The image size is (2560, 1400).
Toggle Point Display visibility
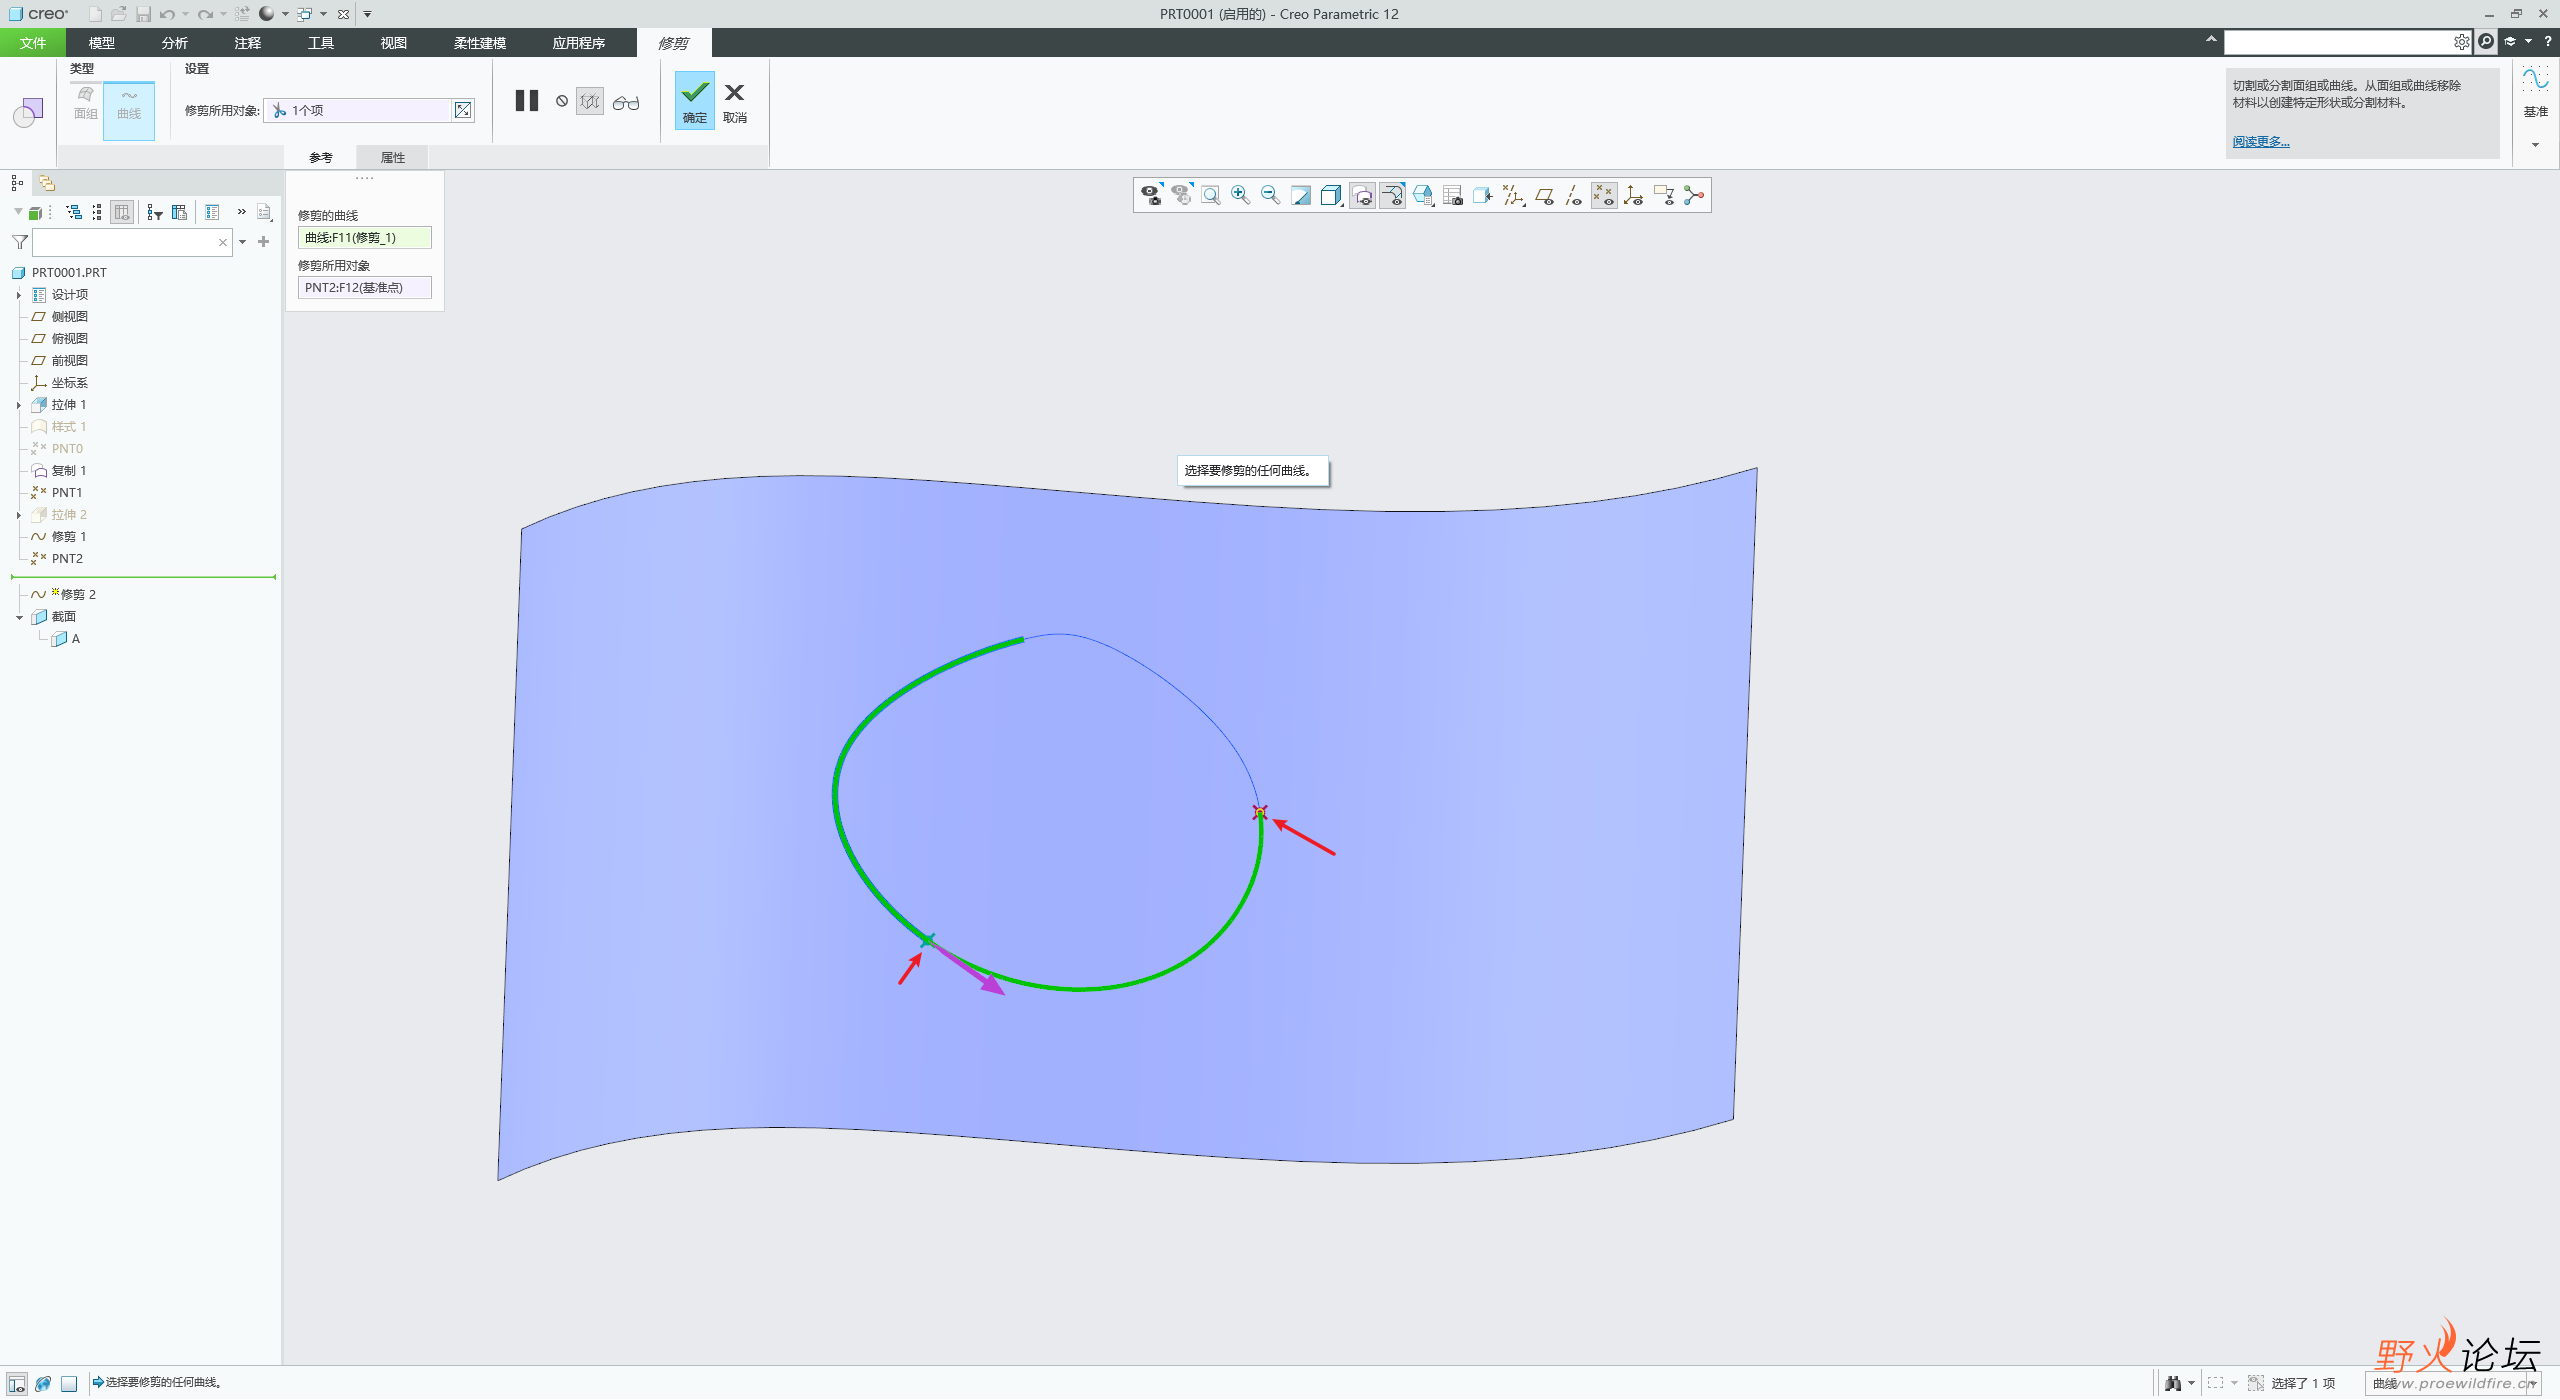tap(1603, 196)
